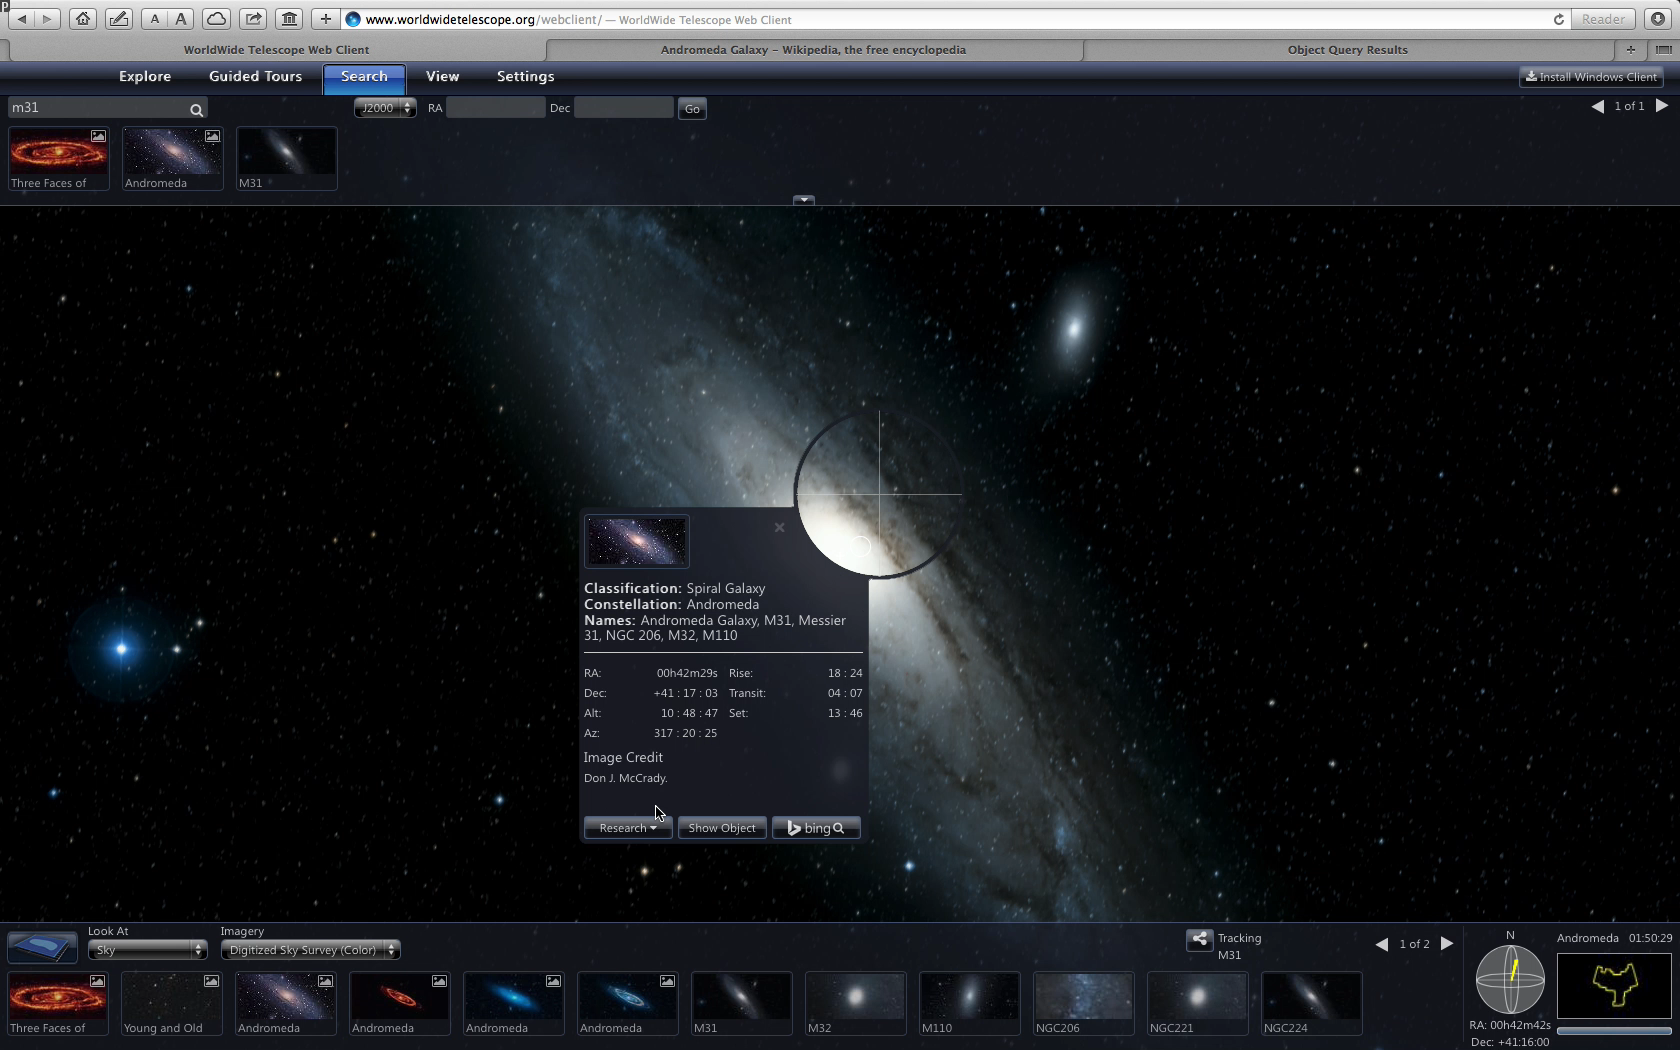Screen dimensions: 1680x1050
Task: Adjust the zoom slider under constellation view
Action: 1613,1030
